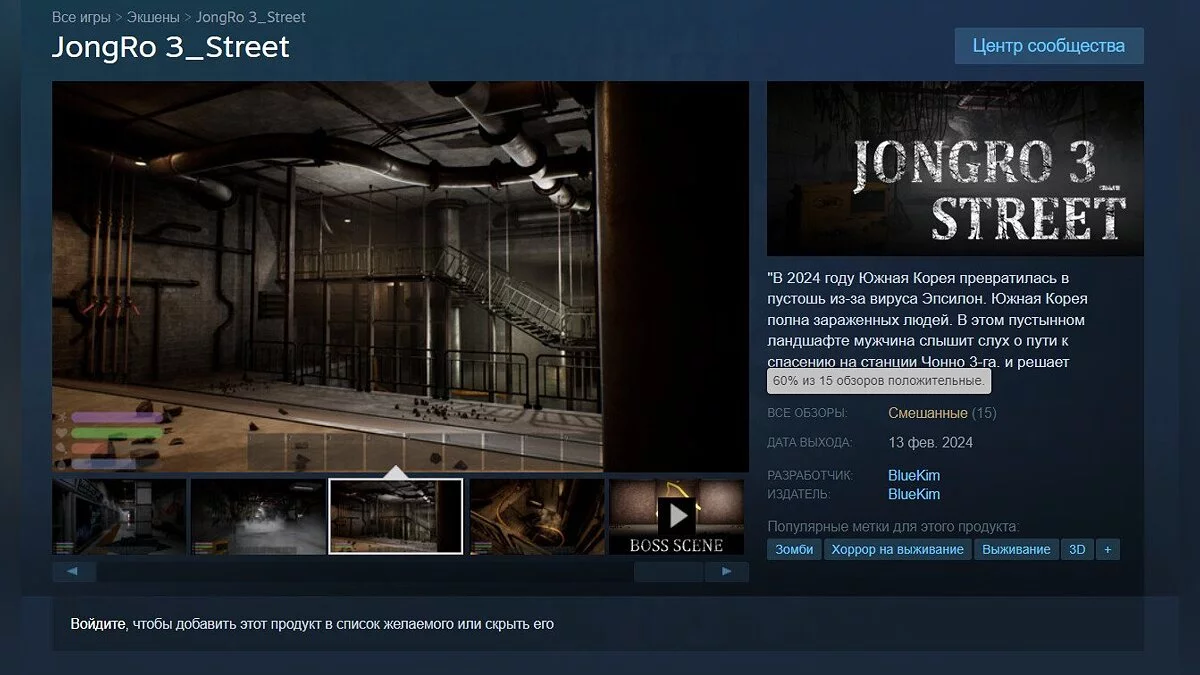
Task: Click the 'РАЗРАБОТЧИК:' label
Action: click(810, 475)
